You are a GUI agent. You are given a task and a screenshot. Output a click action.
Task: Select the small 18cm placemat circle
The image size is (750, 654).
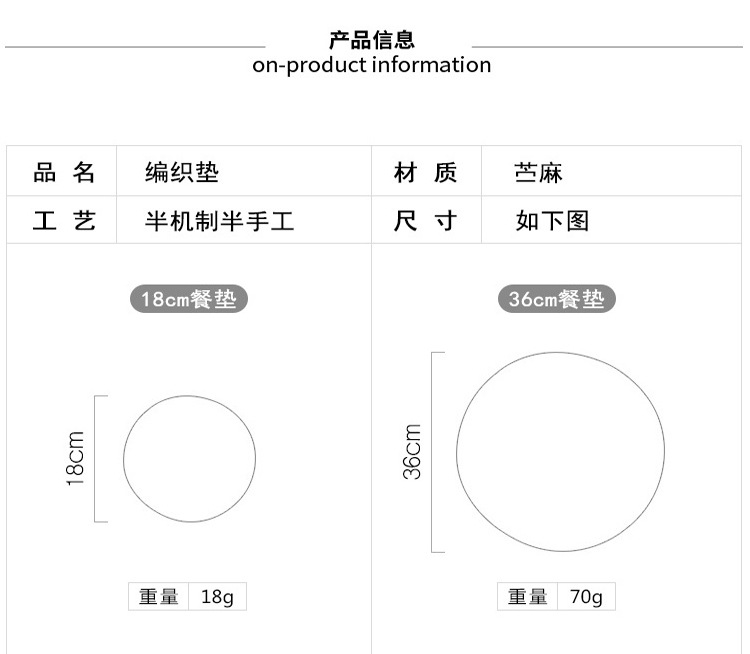189,458
